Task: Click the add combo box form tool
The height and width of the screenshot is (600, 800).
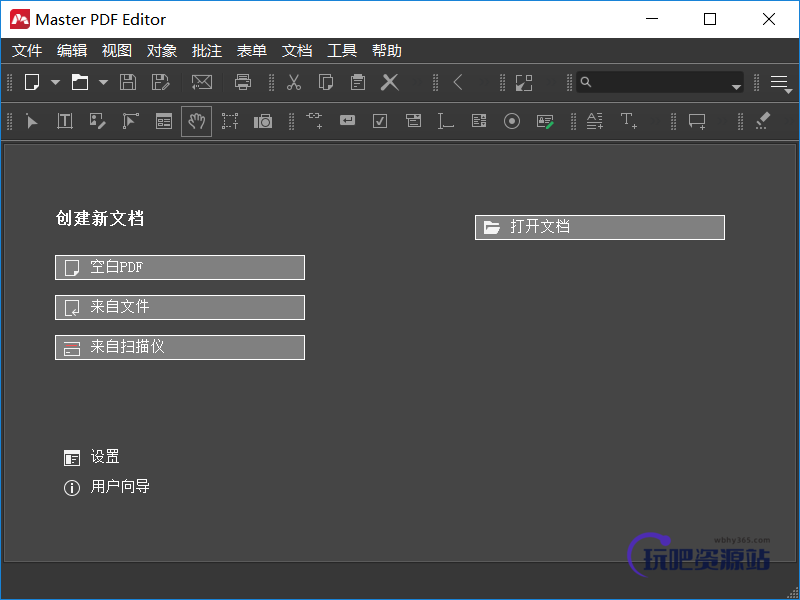Action: pyautogui.click(x=413, y=121)
